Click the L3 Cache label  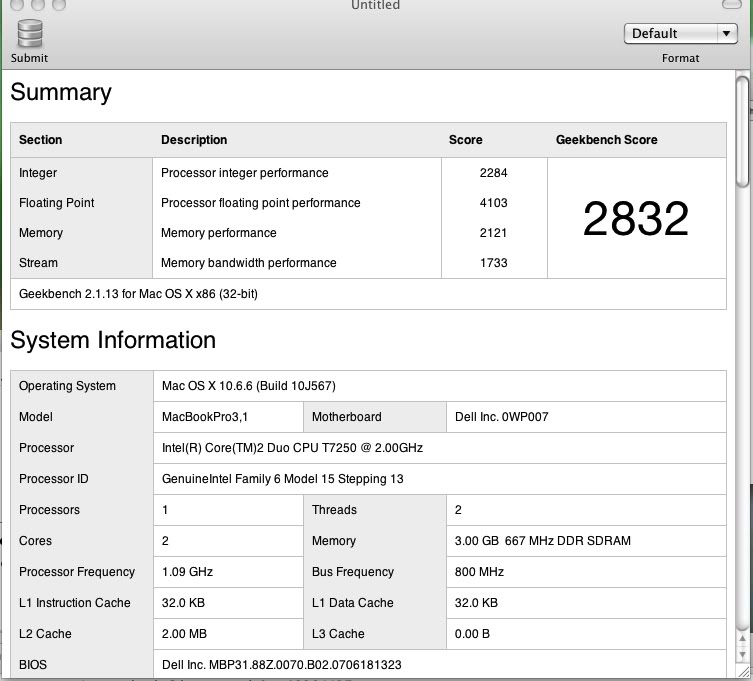[x=338, y=634]
